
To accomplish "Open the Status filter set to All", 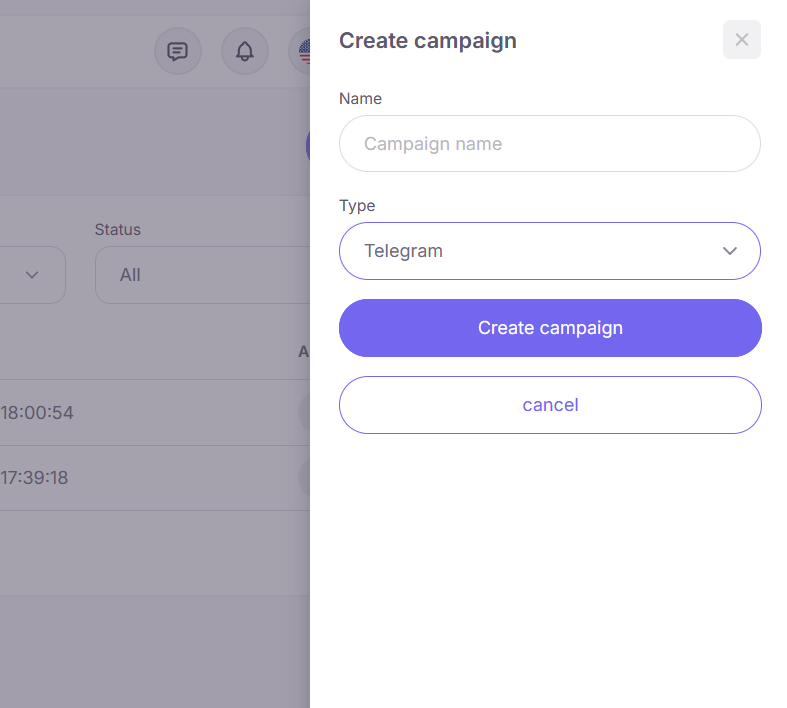I will 202,275.
